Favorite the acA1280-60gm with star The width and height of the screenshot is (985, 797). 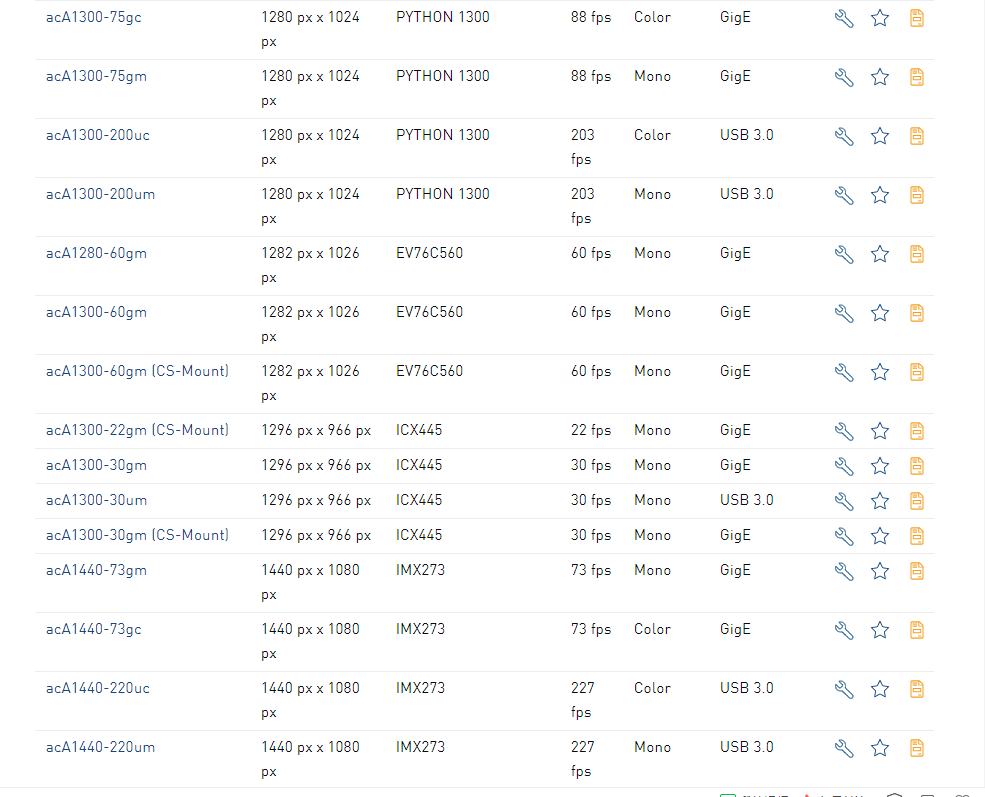pos(880,254)
